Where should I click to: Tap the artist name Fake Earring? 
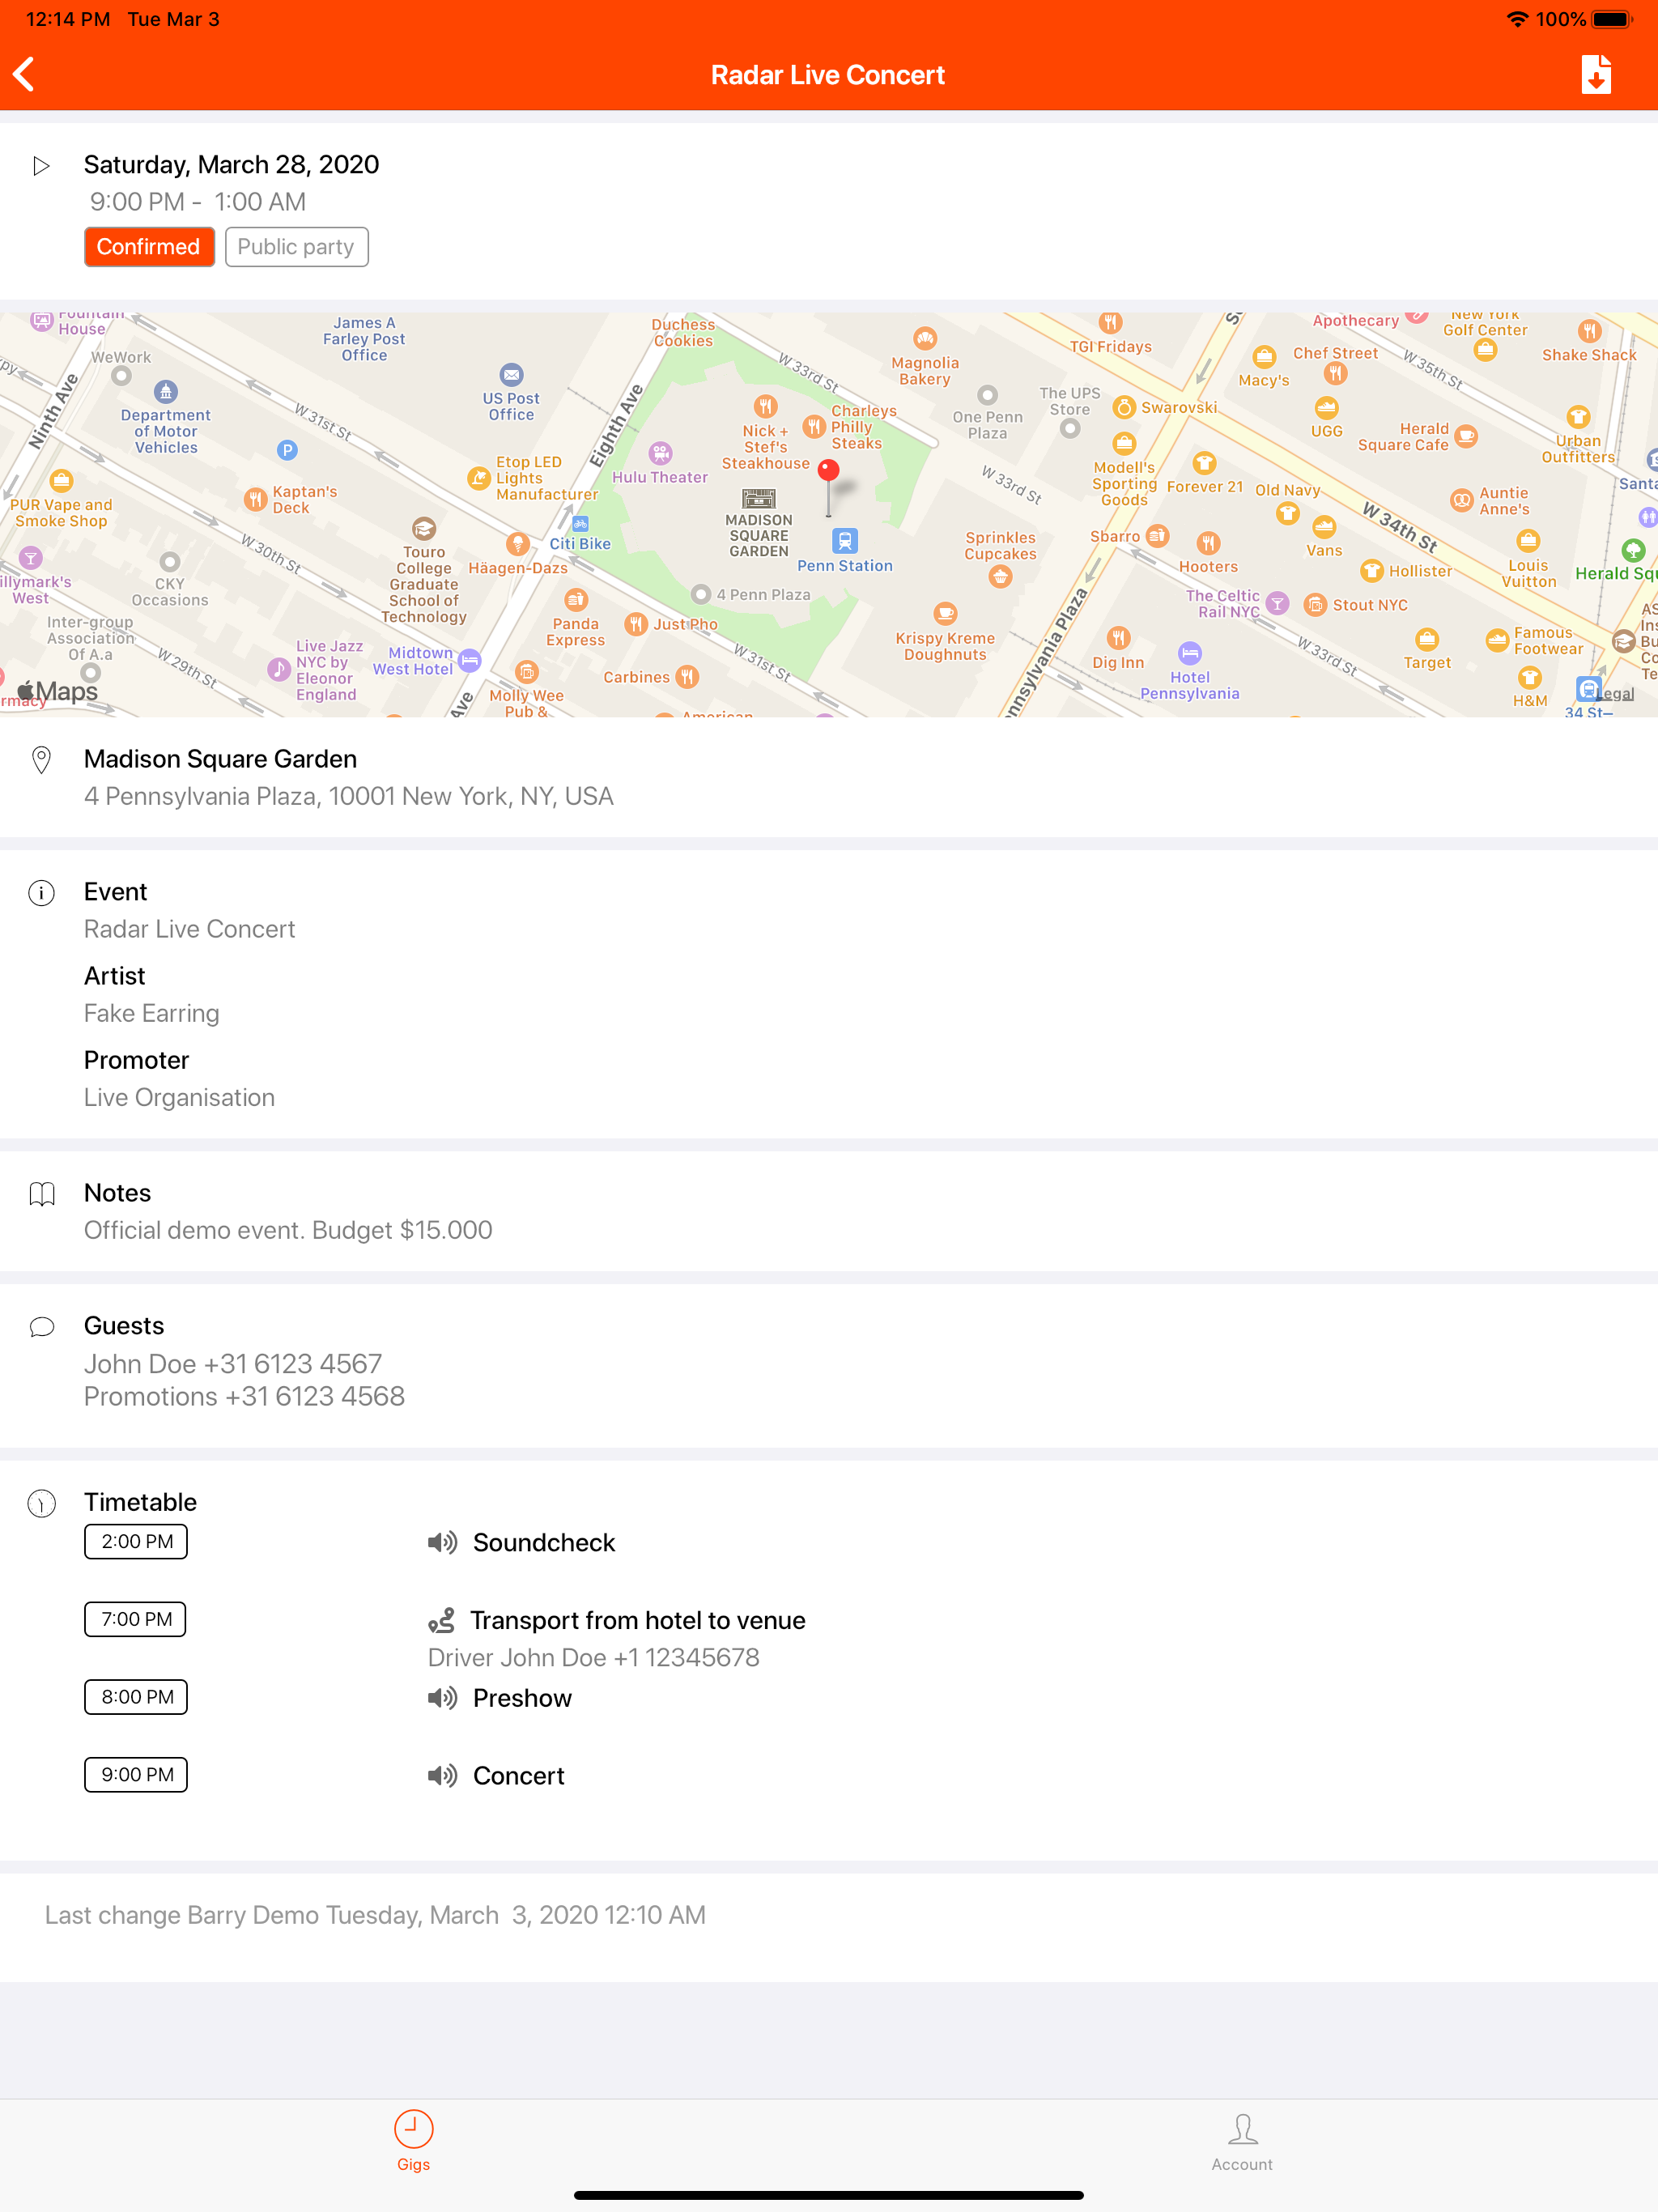point(151,1013)
